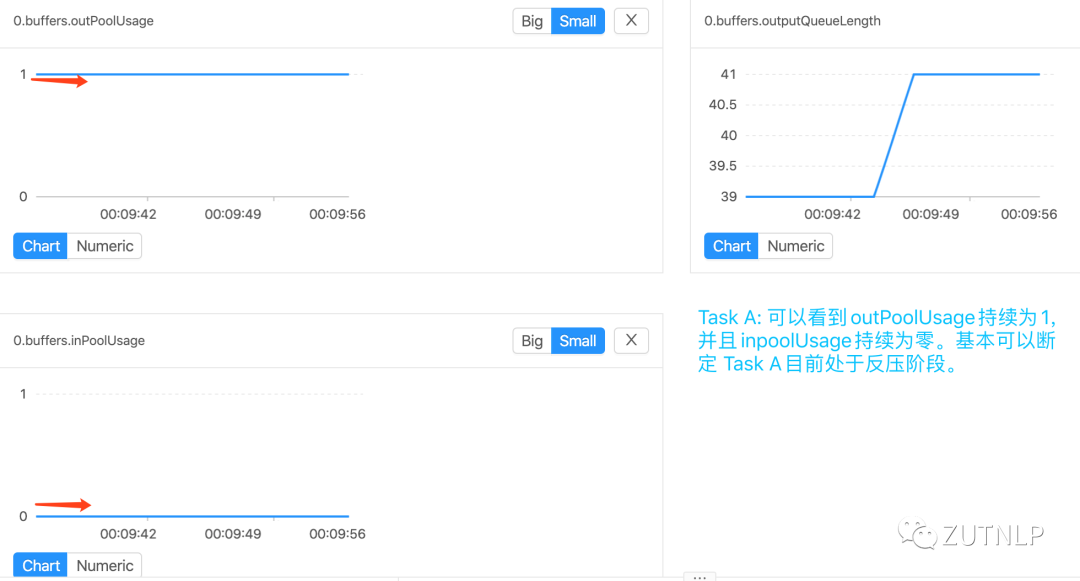Click the ellipsis resize handle at bottom

click(x=700, y=577)
